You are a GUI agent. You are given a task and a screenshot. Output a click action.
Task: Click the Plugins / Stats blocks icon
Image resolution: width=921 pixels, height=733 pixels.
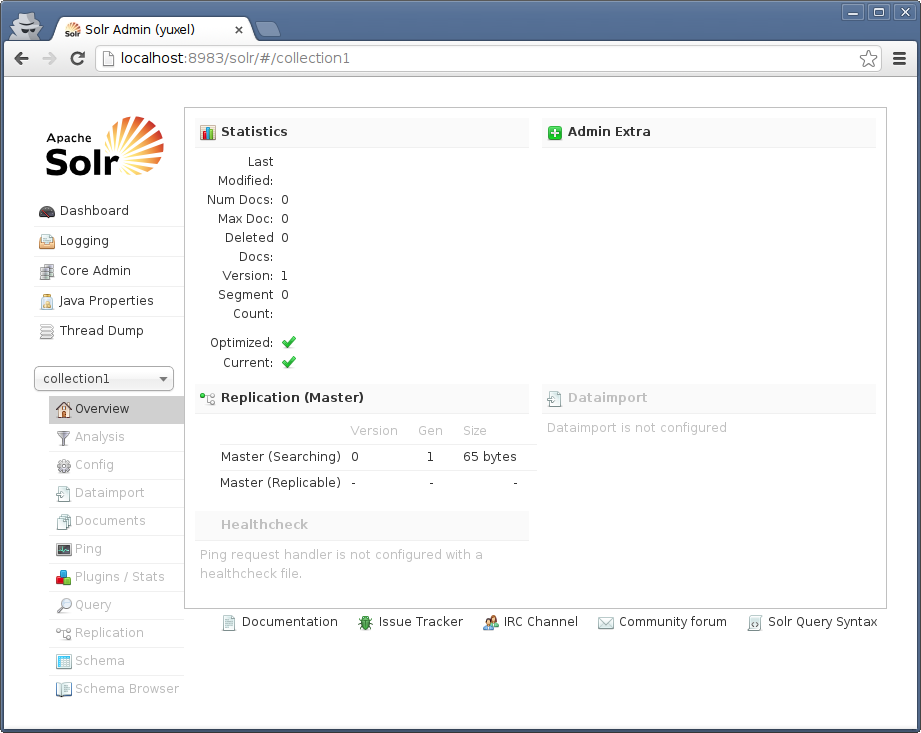(x=63, y=578)
